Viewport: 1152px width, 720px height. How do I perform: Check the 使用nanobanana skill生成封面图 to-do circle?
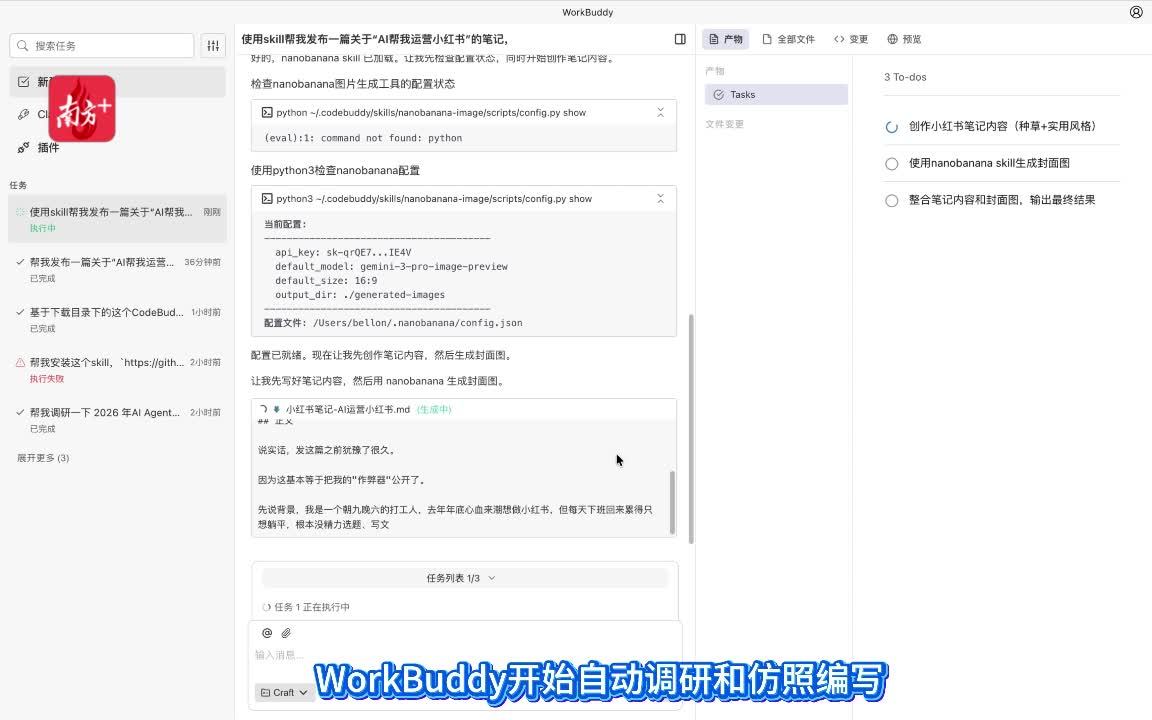892,163
